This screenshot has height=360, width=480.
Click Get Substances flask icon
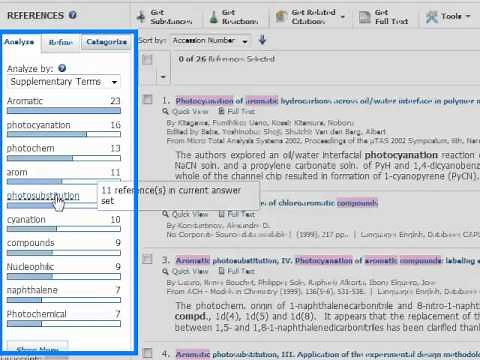(141, 17)
